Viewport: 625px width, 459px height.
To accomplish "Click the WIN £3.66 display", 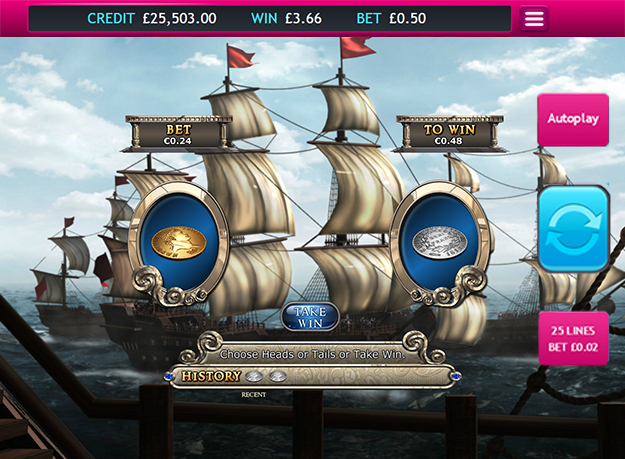I will 286,18.
